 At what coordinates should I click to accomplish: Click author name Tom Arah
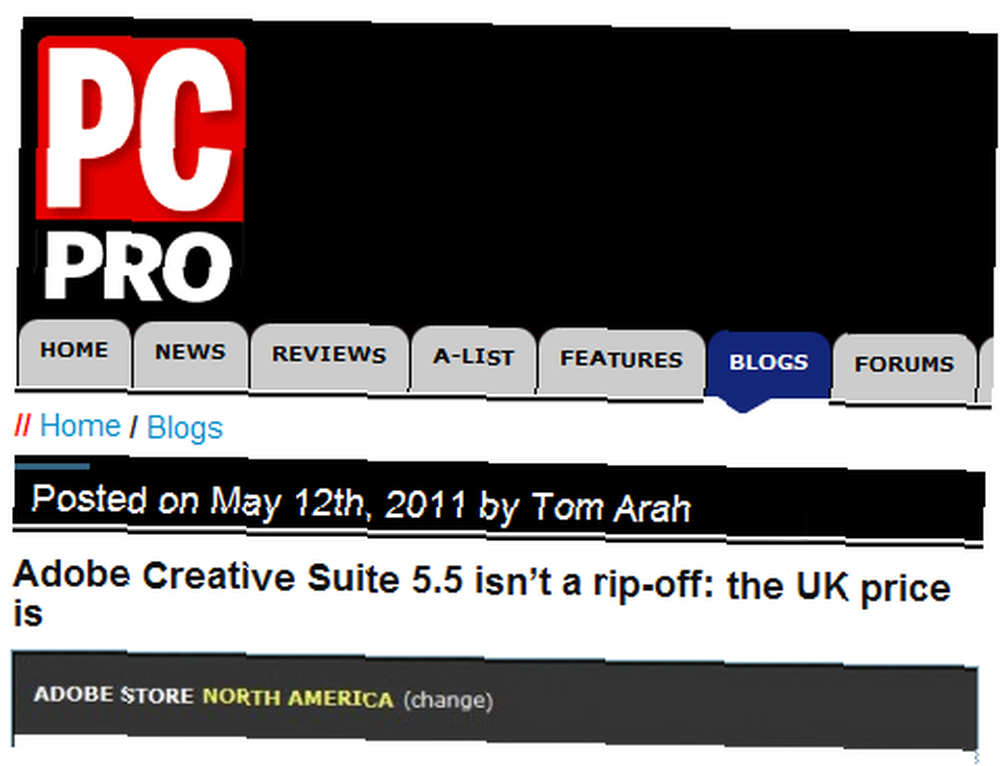(611, 508)
